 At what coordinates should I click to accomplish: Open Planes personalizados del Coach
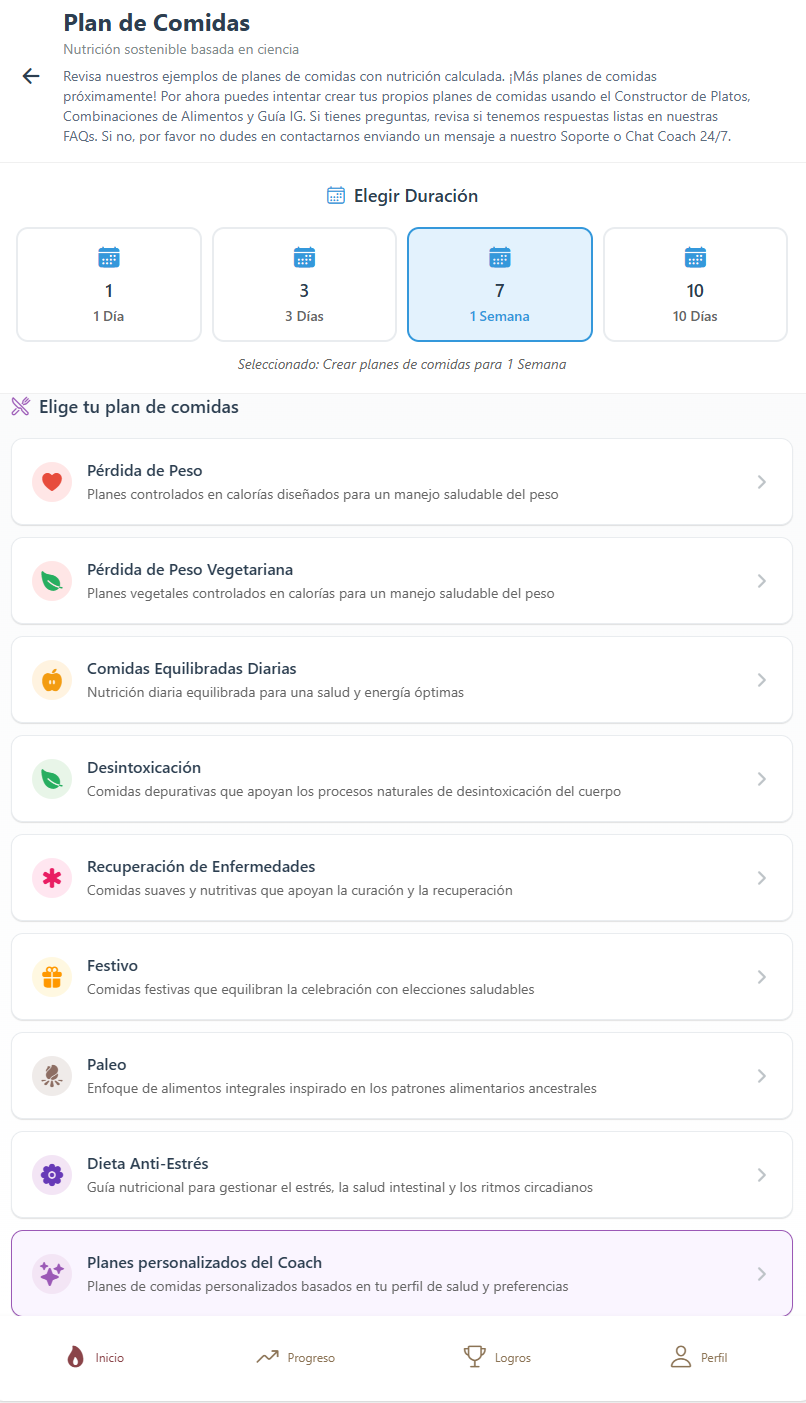[x=400, y=1273]
